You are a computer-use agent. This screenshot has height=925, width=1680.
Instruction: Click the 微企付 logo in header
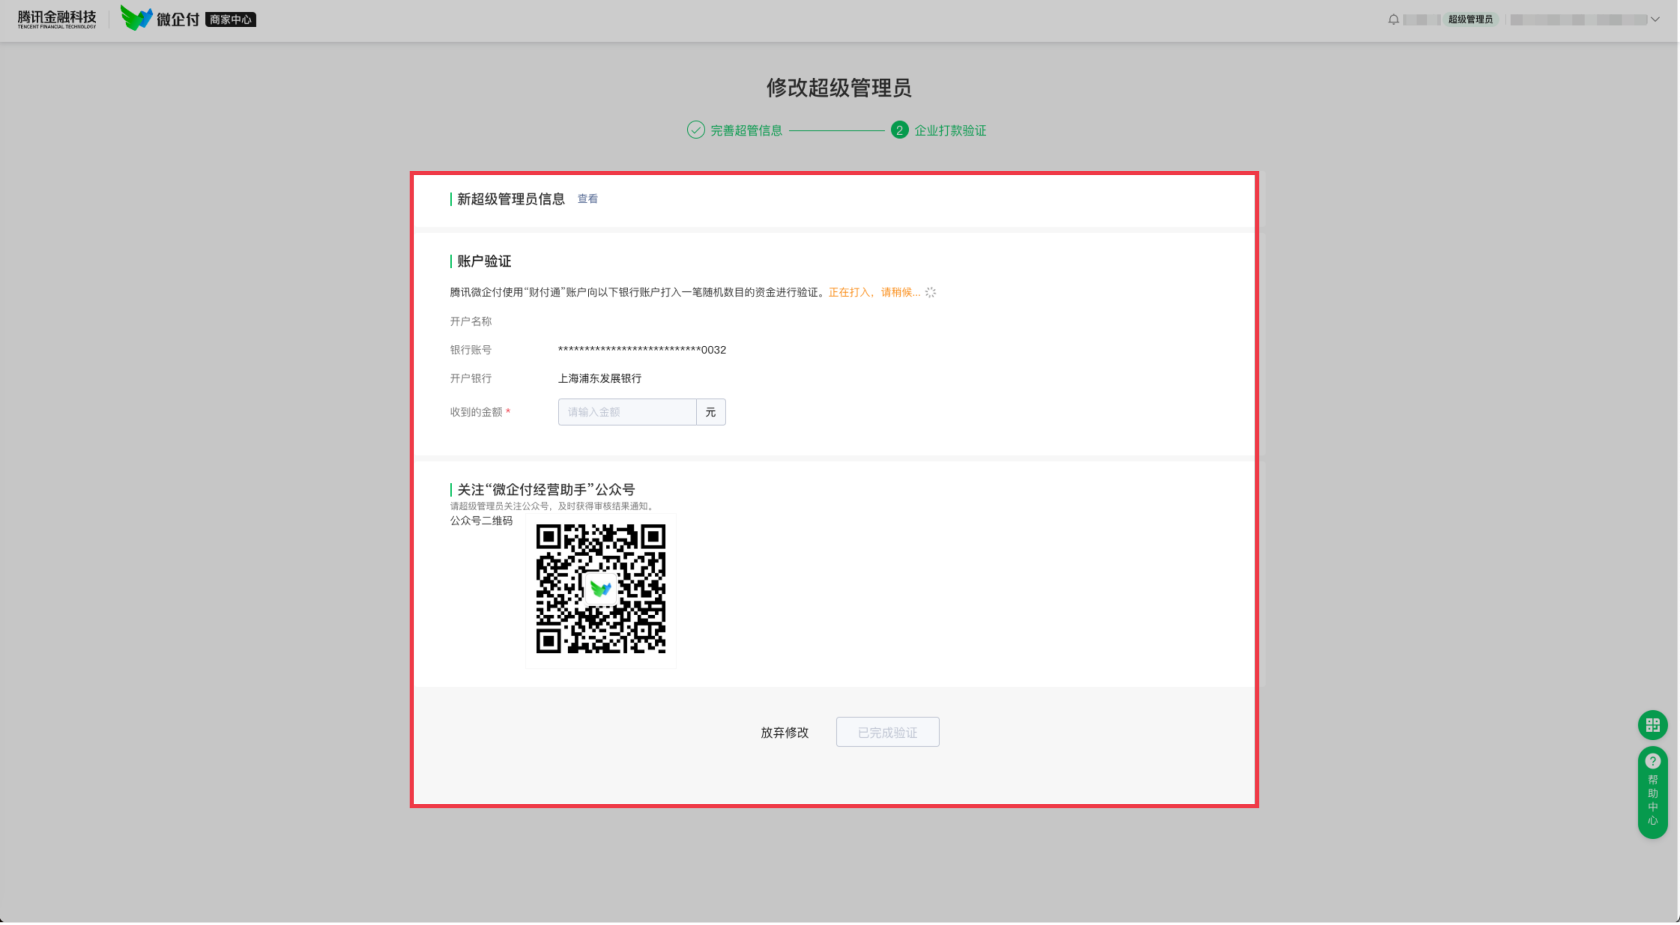coord(160,18)
